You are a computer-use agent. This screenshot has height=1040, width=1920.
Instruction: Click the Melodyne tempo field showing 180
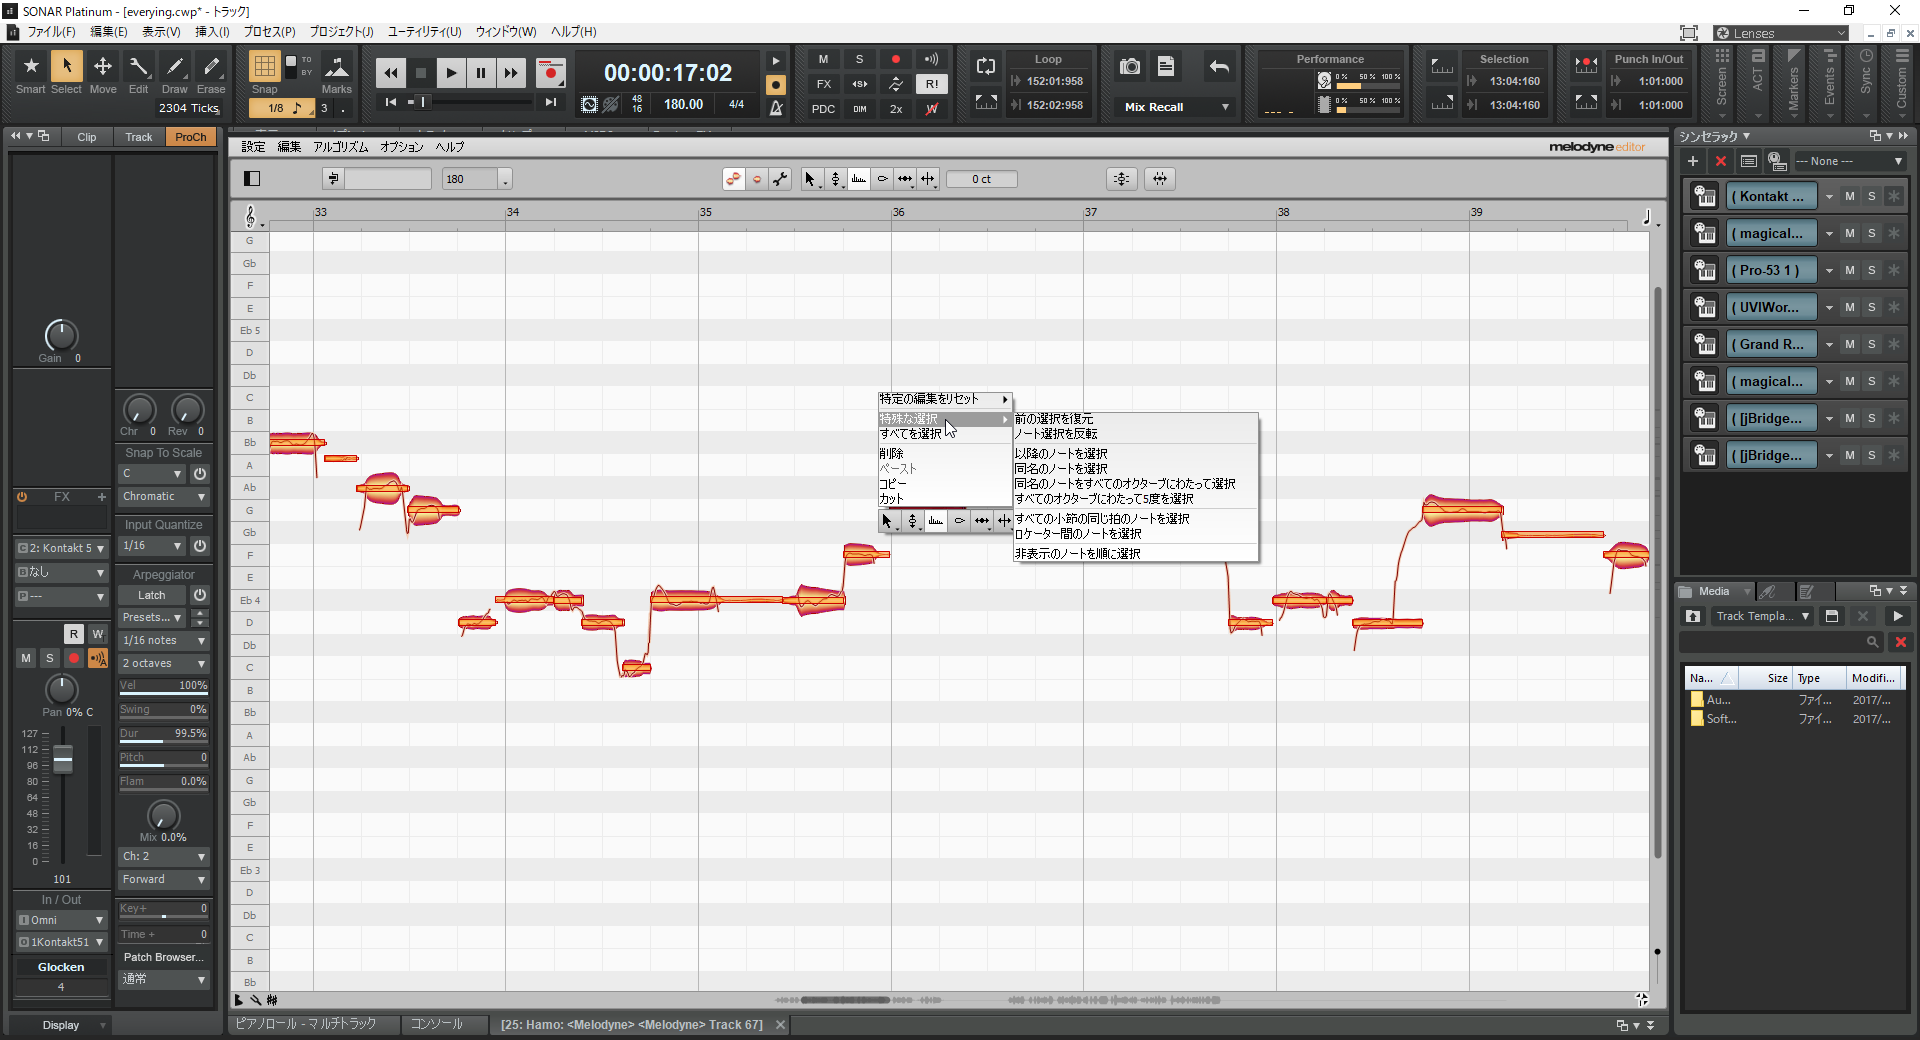[x=470, y=179]
